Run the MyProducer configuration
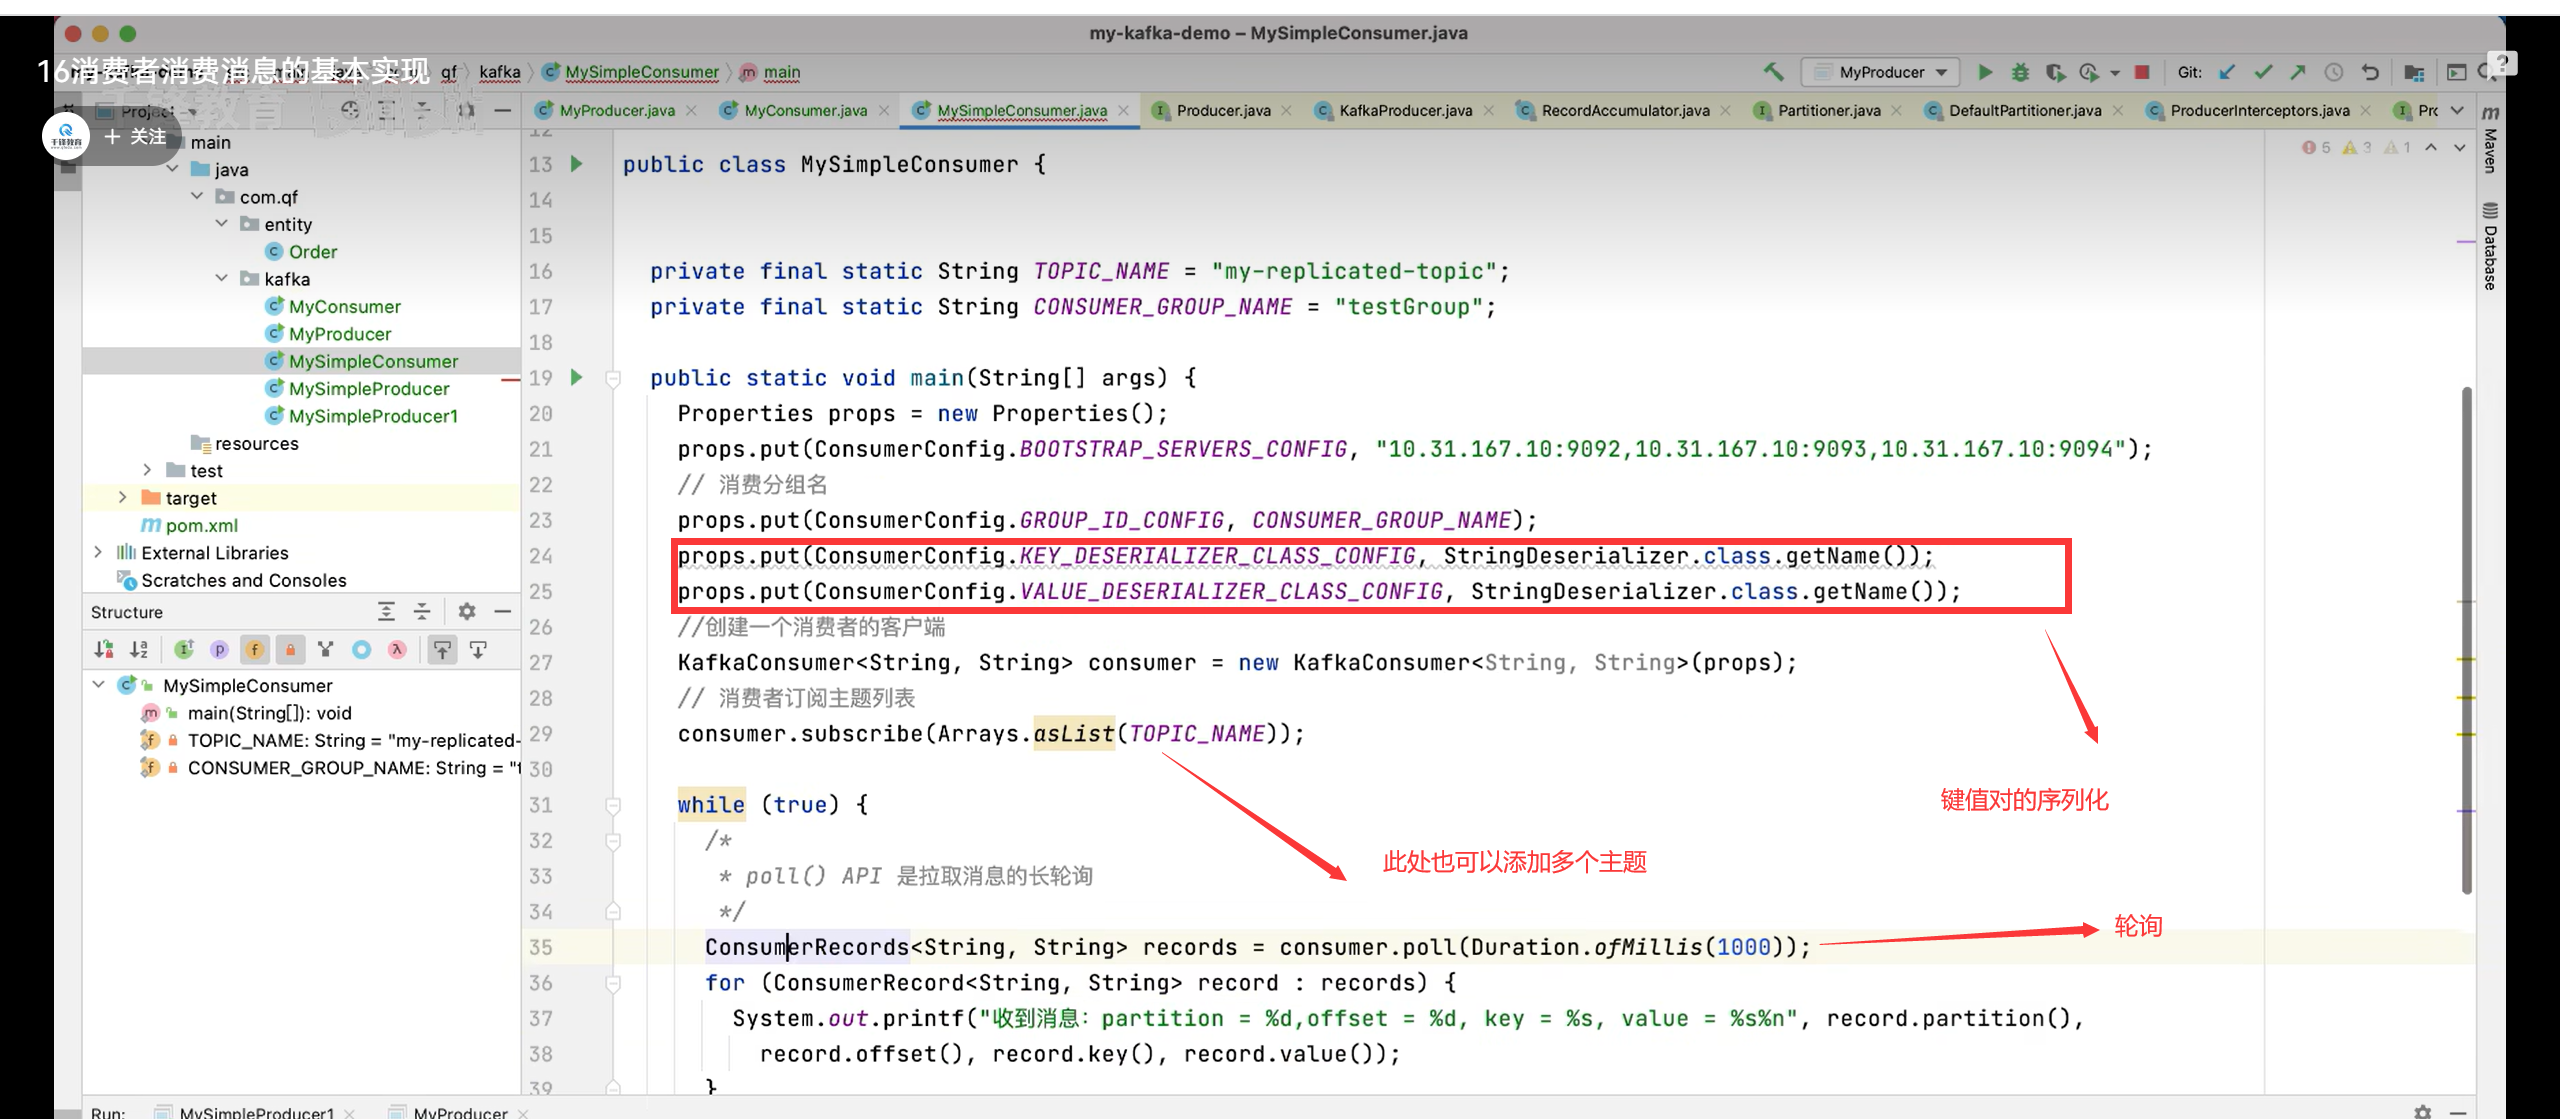Image resolution: width=2560 pixels, height=1119 pixels. click(x=1985, y=72)
